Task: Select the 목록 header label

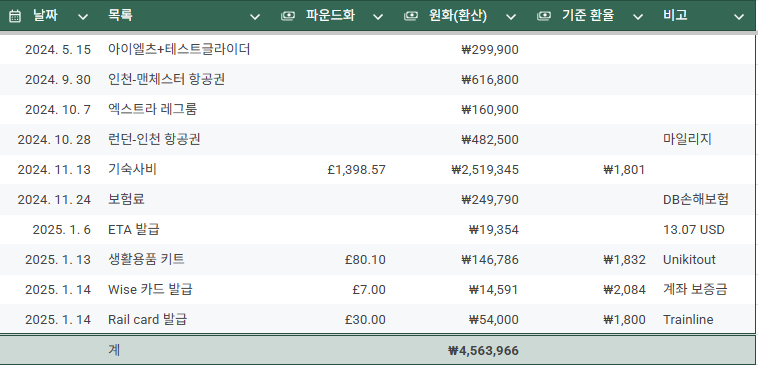Action: 120,15
